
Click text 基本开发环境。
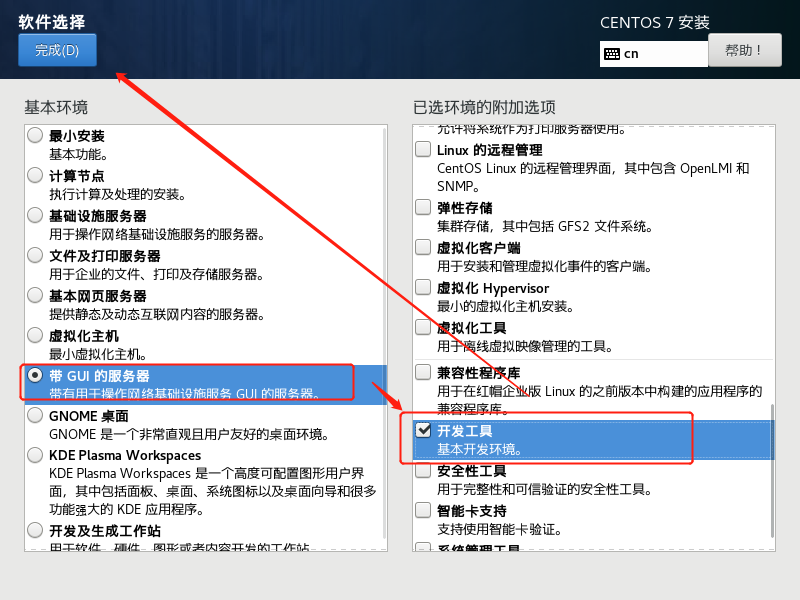[480, 449]
